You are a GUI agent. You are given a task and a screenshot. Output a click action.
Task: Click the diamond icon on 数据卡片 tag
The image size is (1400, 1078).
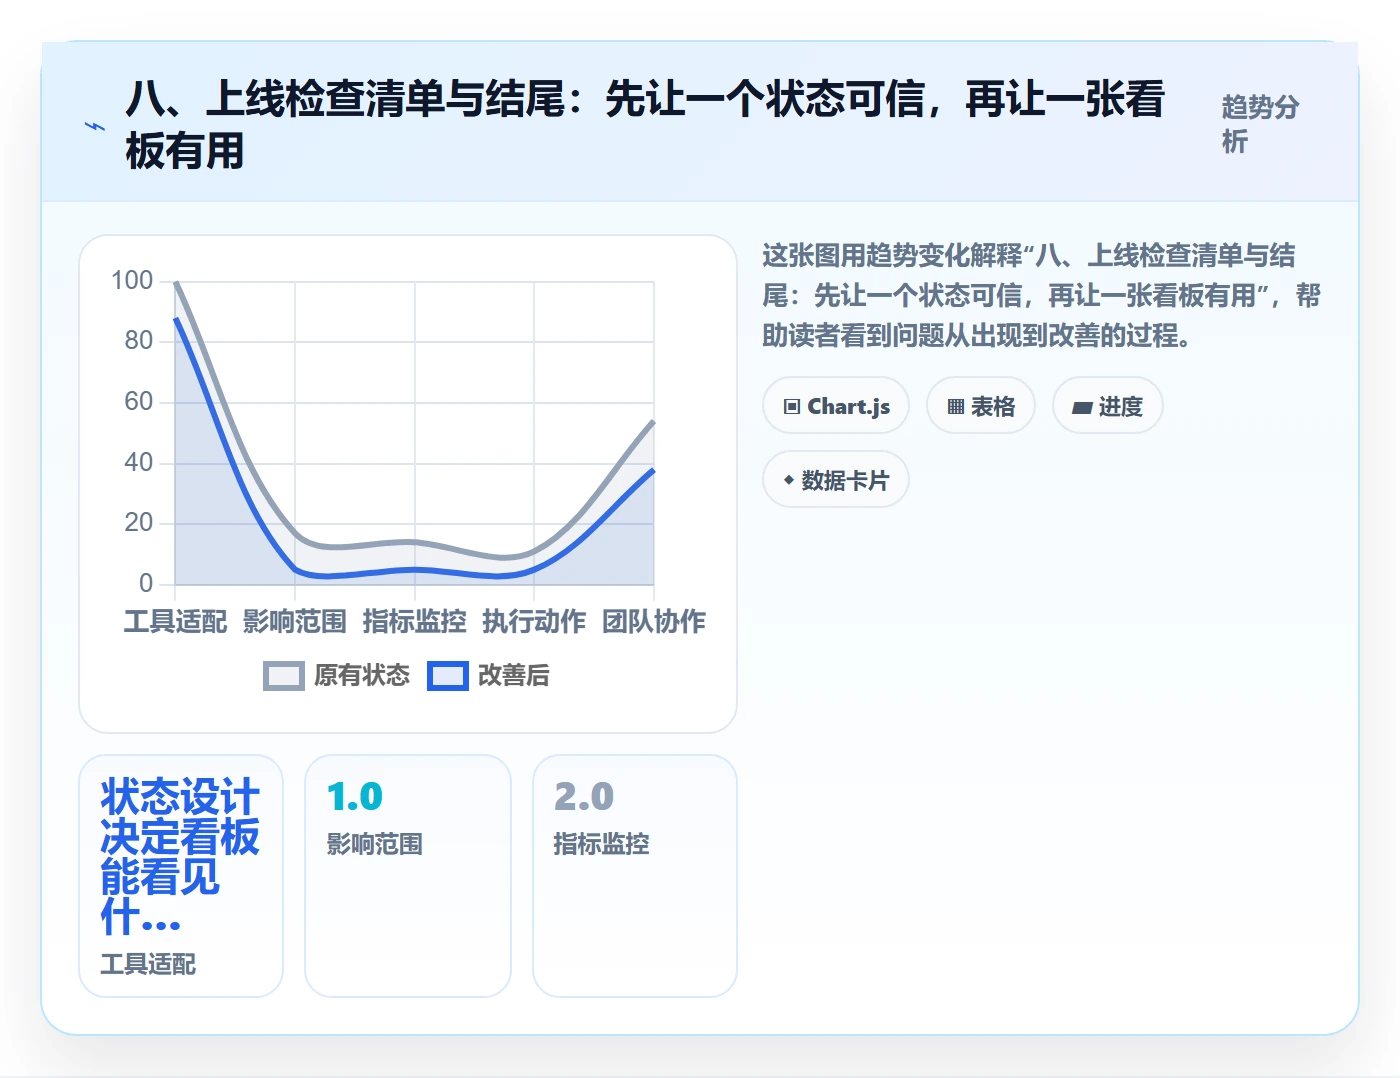(x=789, y=480)
